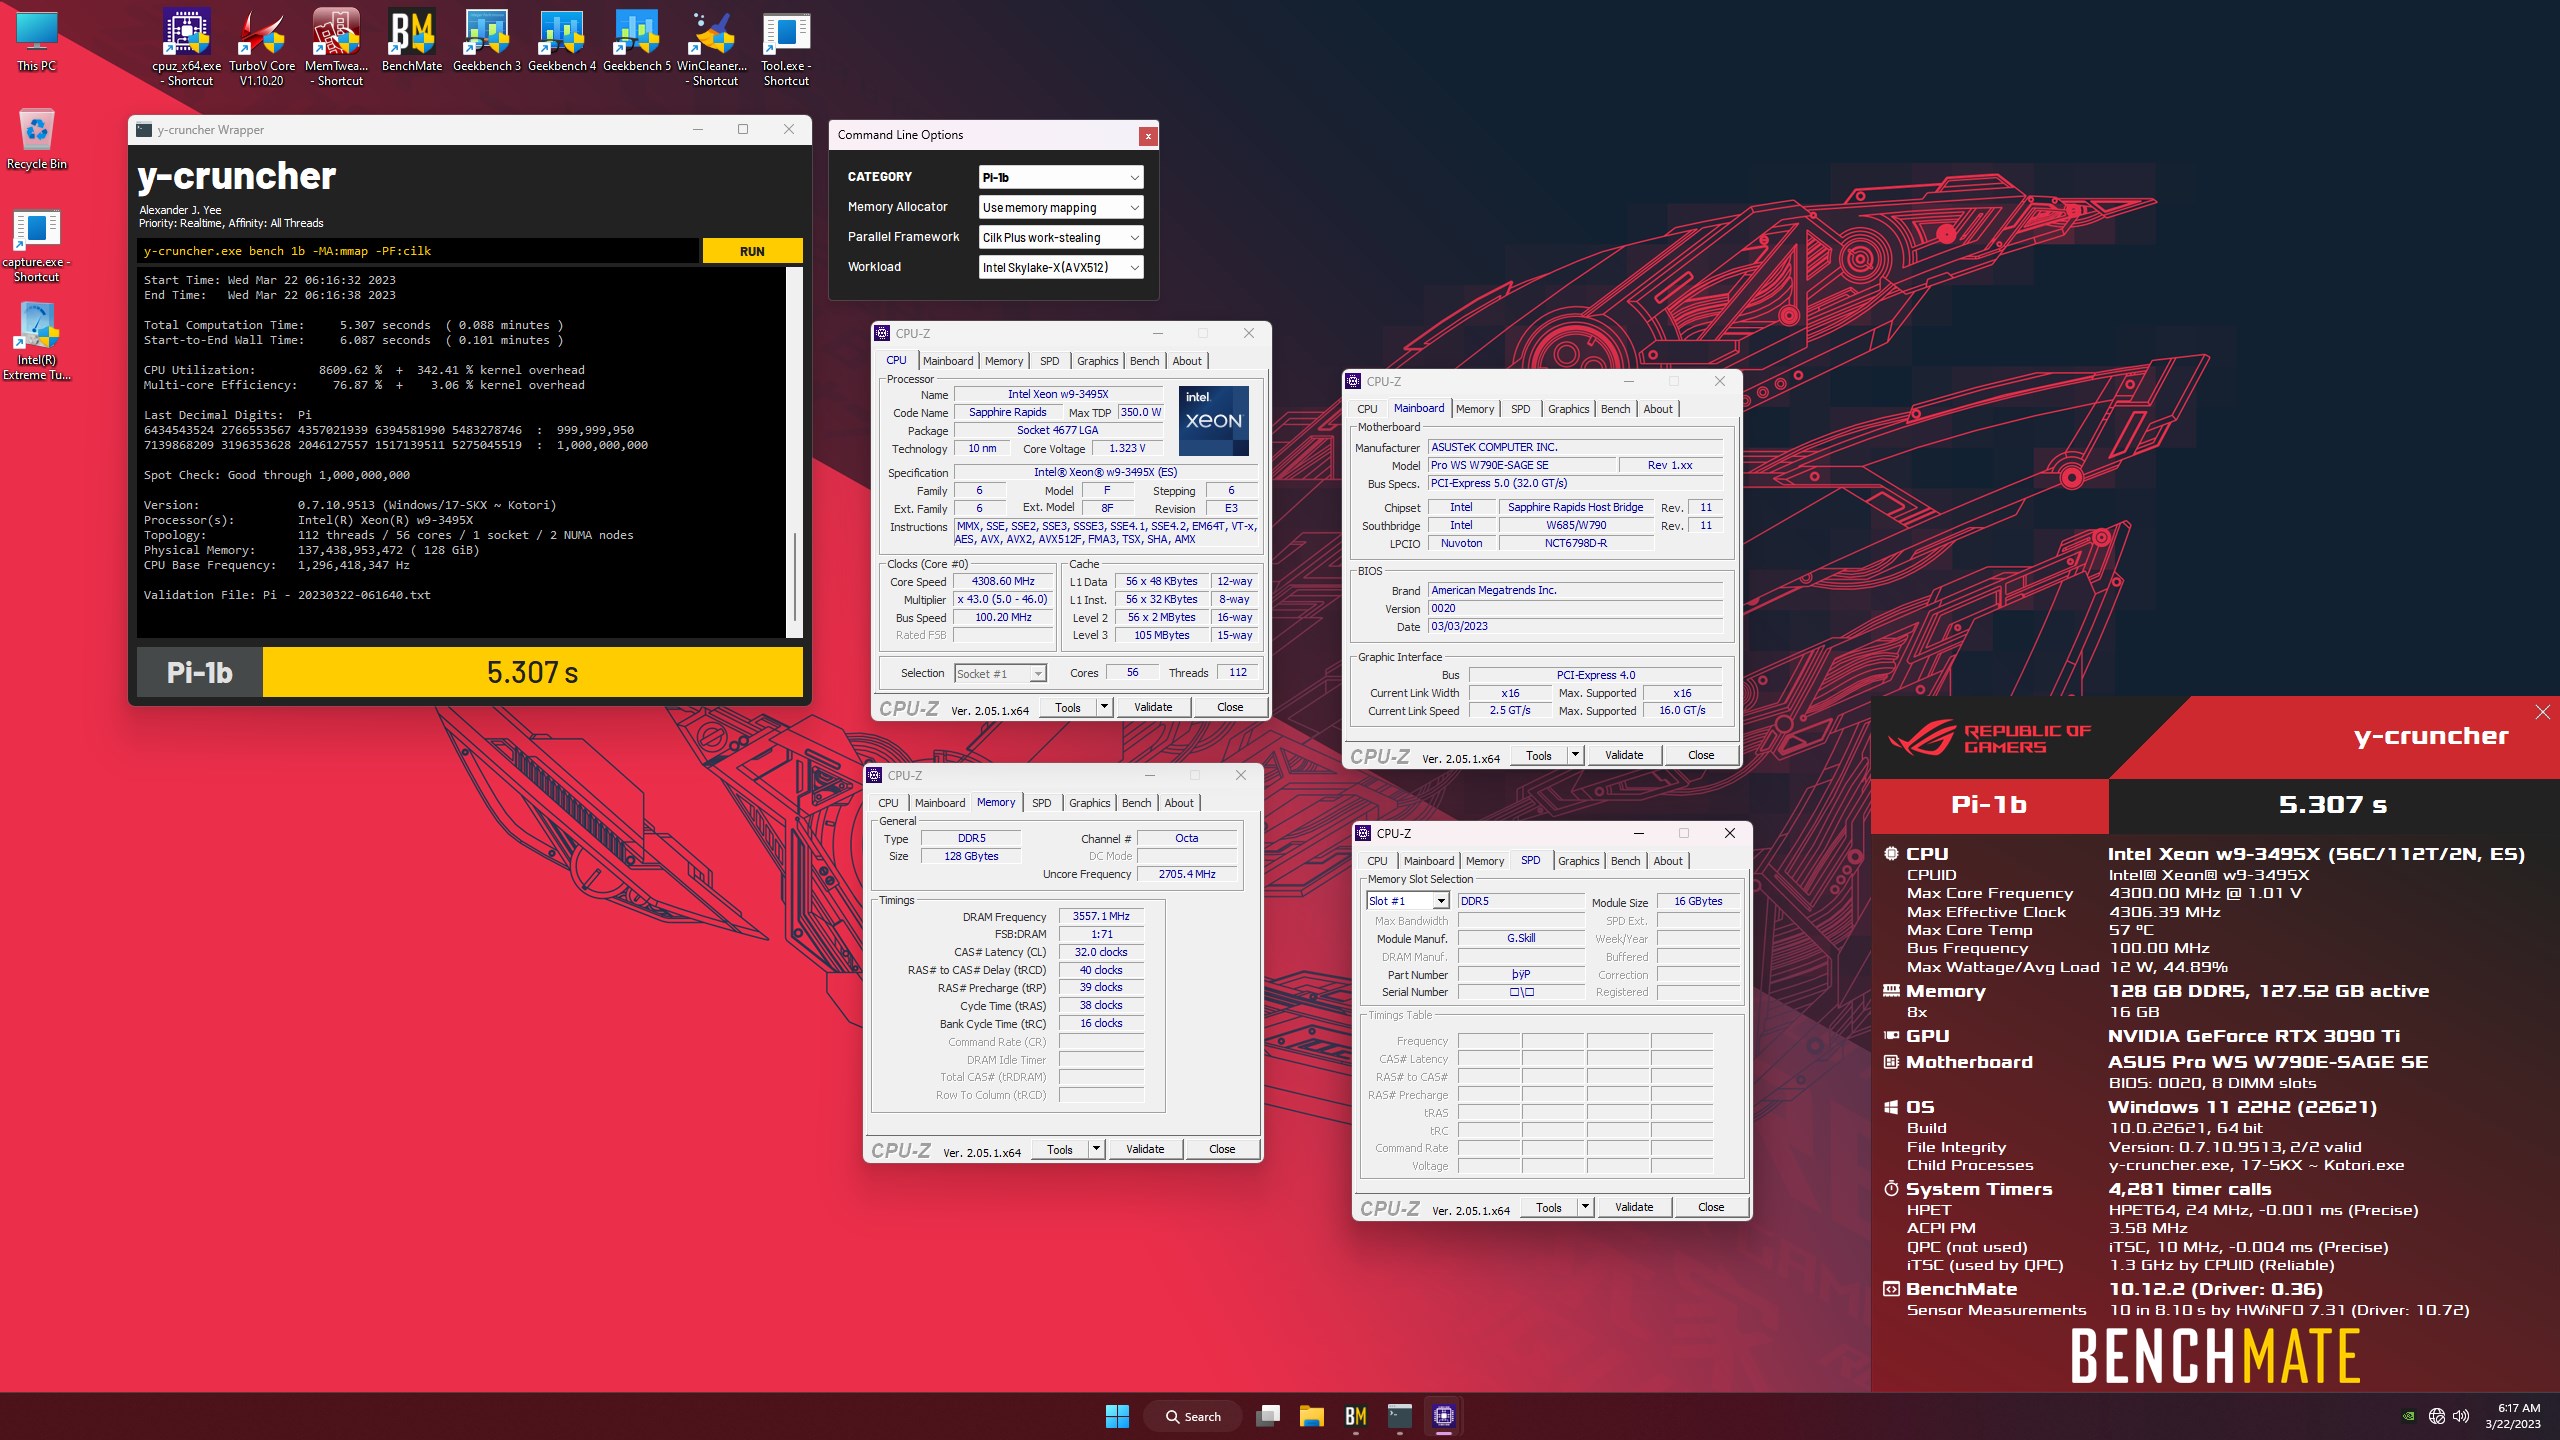2560x1440 pixels.
Task: Close the Command Line Options window
Action: pyautogui.click(x=1148, y=136)
